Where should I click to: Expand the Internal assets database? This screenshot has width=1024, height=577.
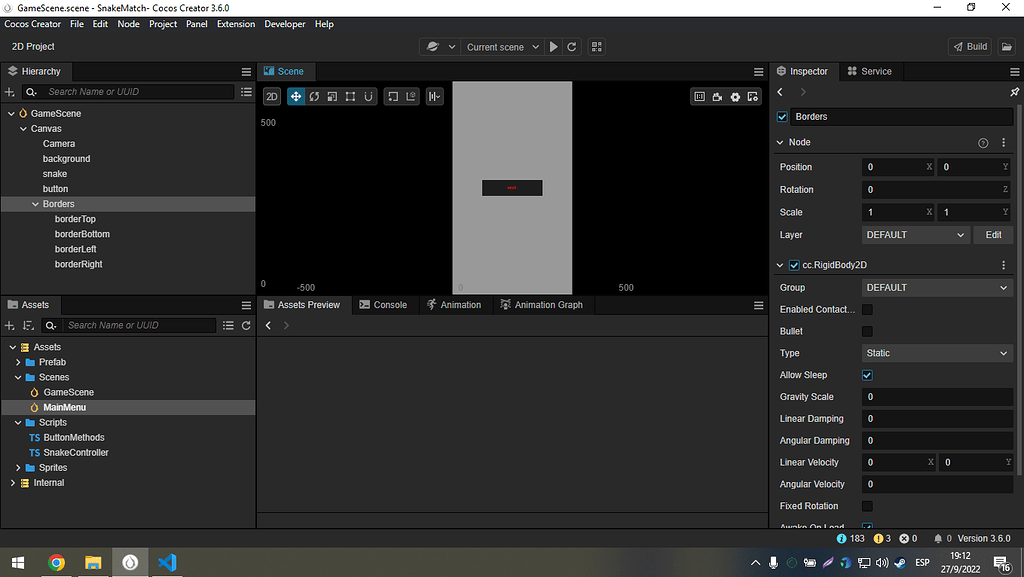(x=12, y=483)
